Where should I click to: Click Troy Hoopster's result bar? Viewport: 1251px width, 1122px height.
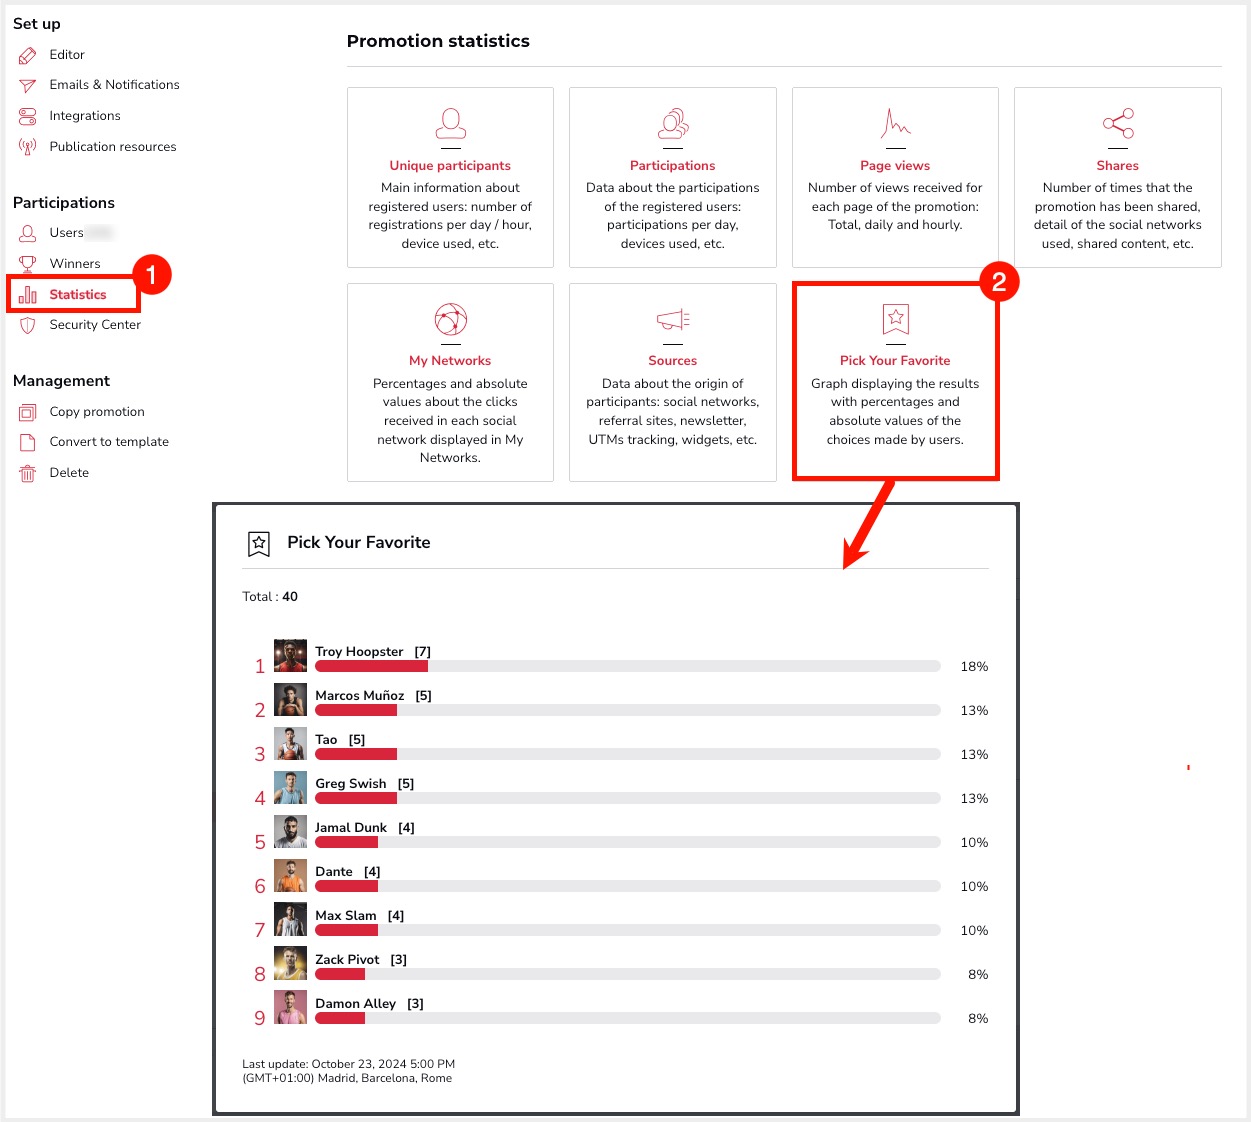(x=627, y=666)
